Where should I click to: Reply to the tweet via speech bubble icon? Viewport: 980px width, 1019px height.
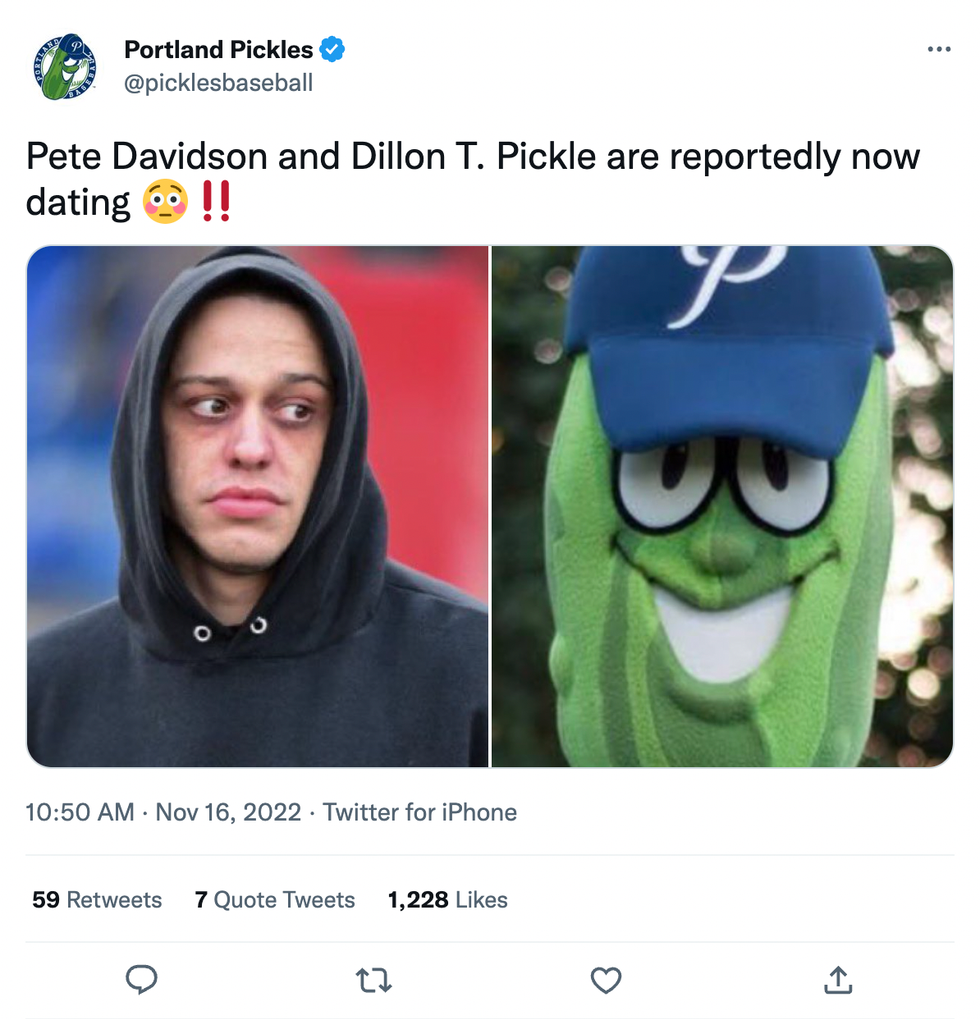point(142,979)
